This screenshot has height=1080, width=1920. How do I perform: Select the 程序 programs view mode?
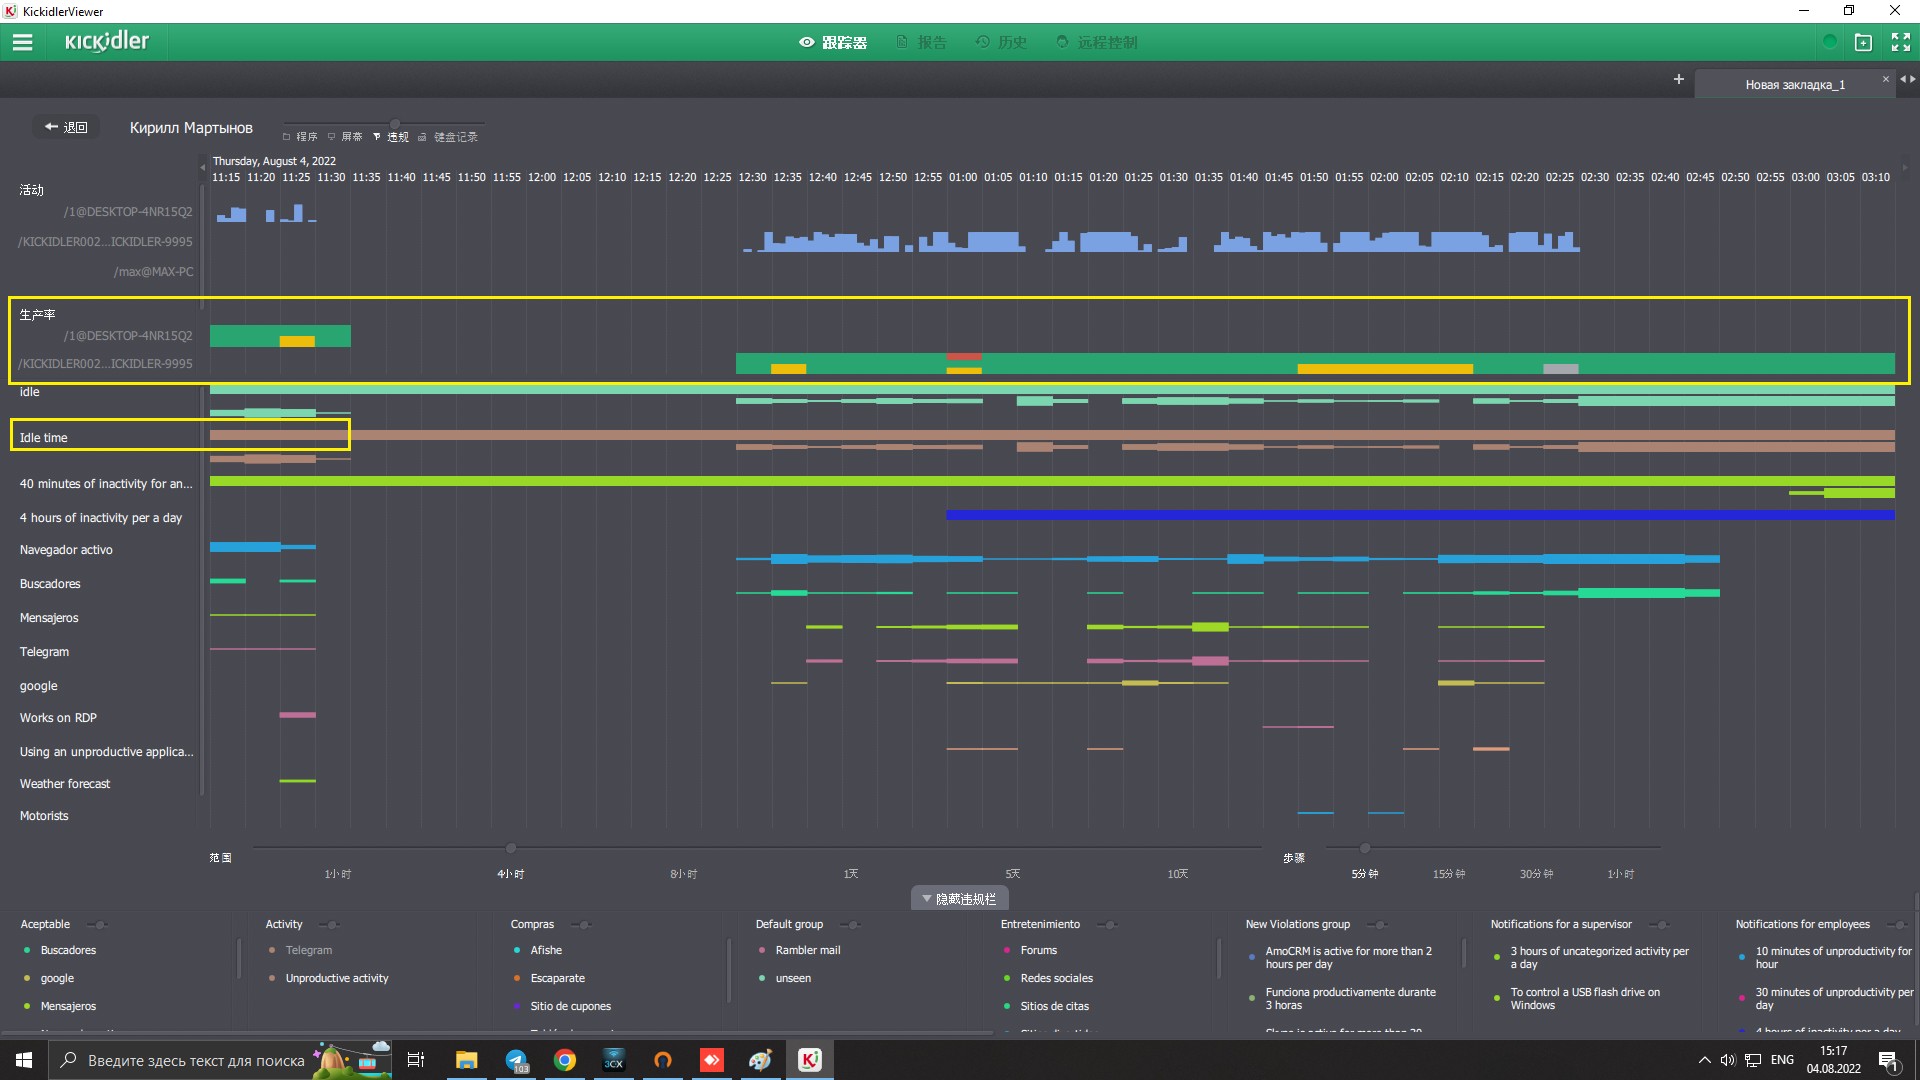tap(300, 137)
